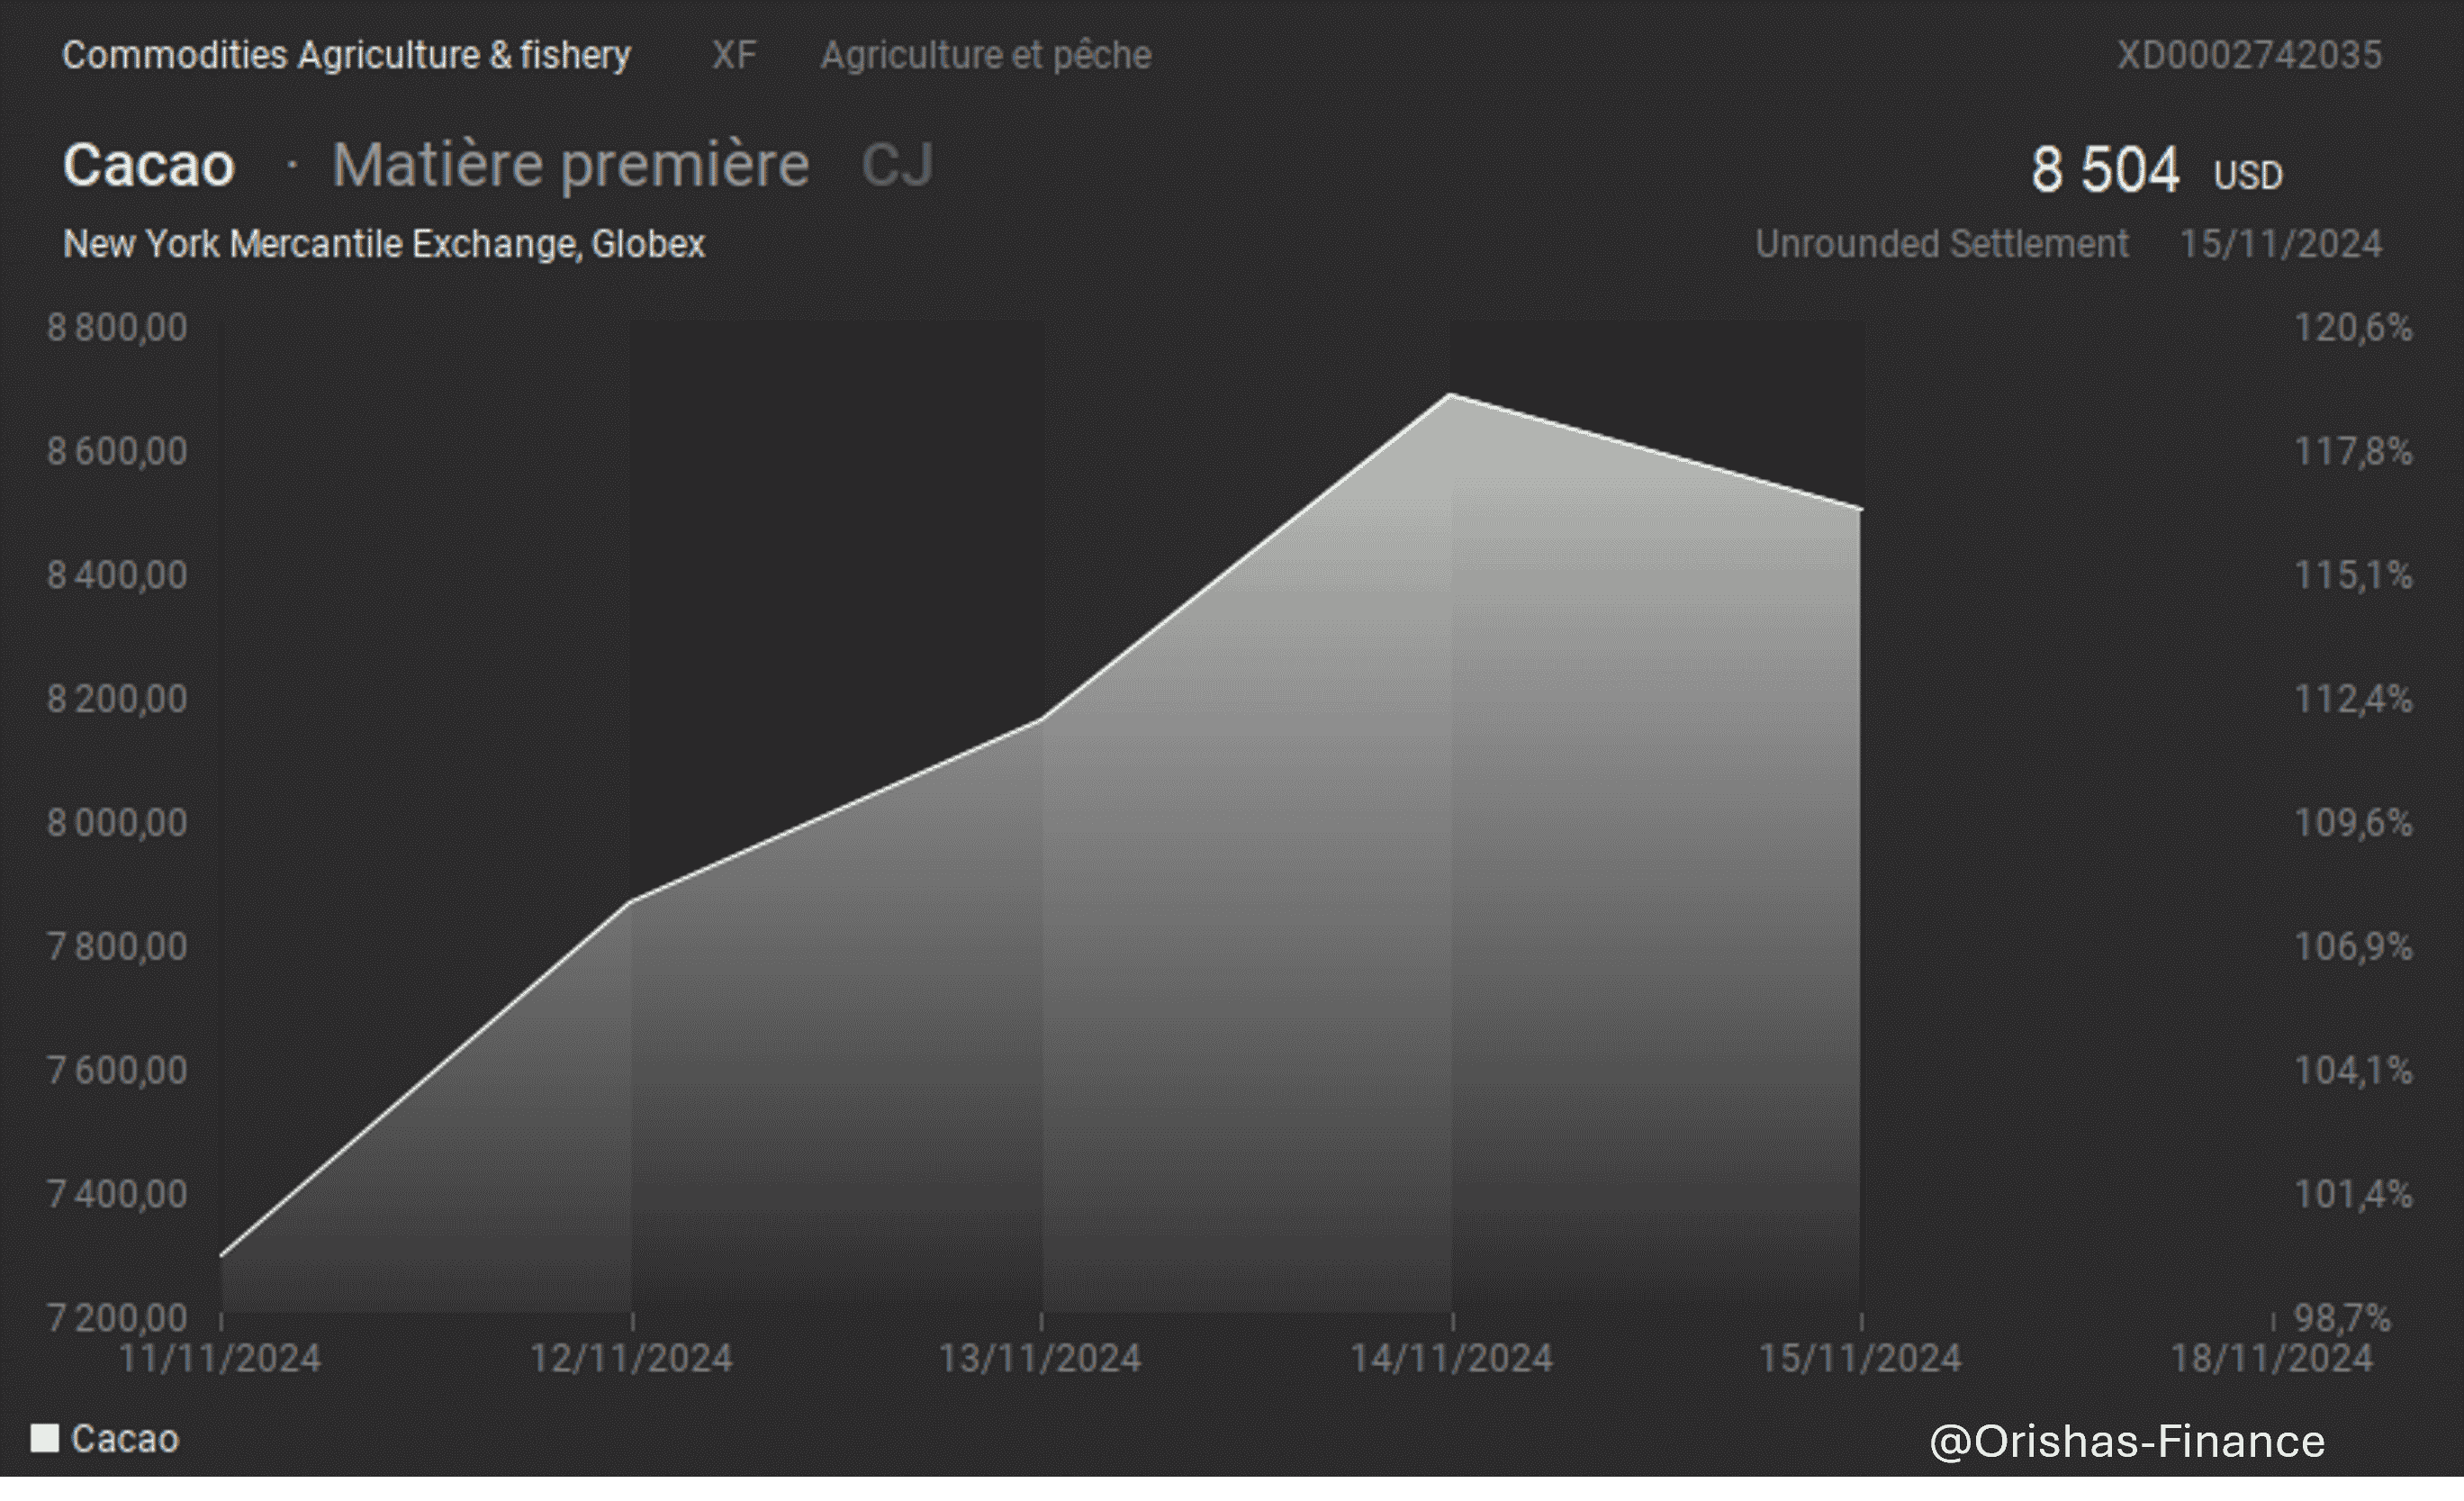Click the XD0002742035 identifier
This screenshot has height=1501, width=2464.
click(x=2250, y=54)
